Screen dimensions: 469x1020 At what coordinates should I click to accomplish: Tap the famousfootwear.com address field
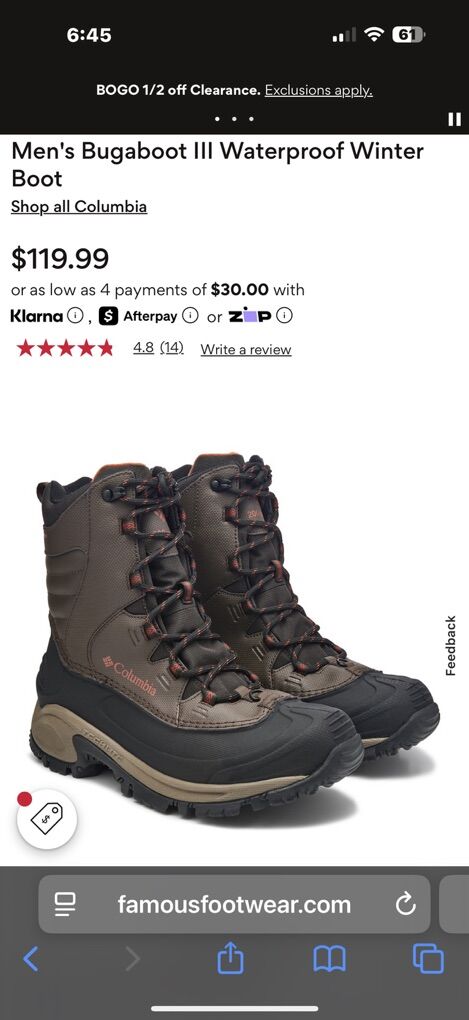click(x=234, y=904)
